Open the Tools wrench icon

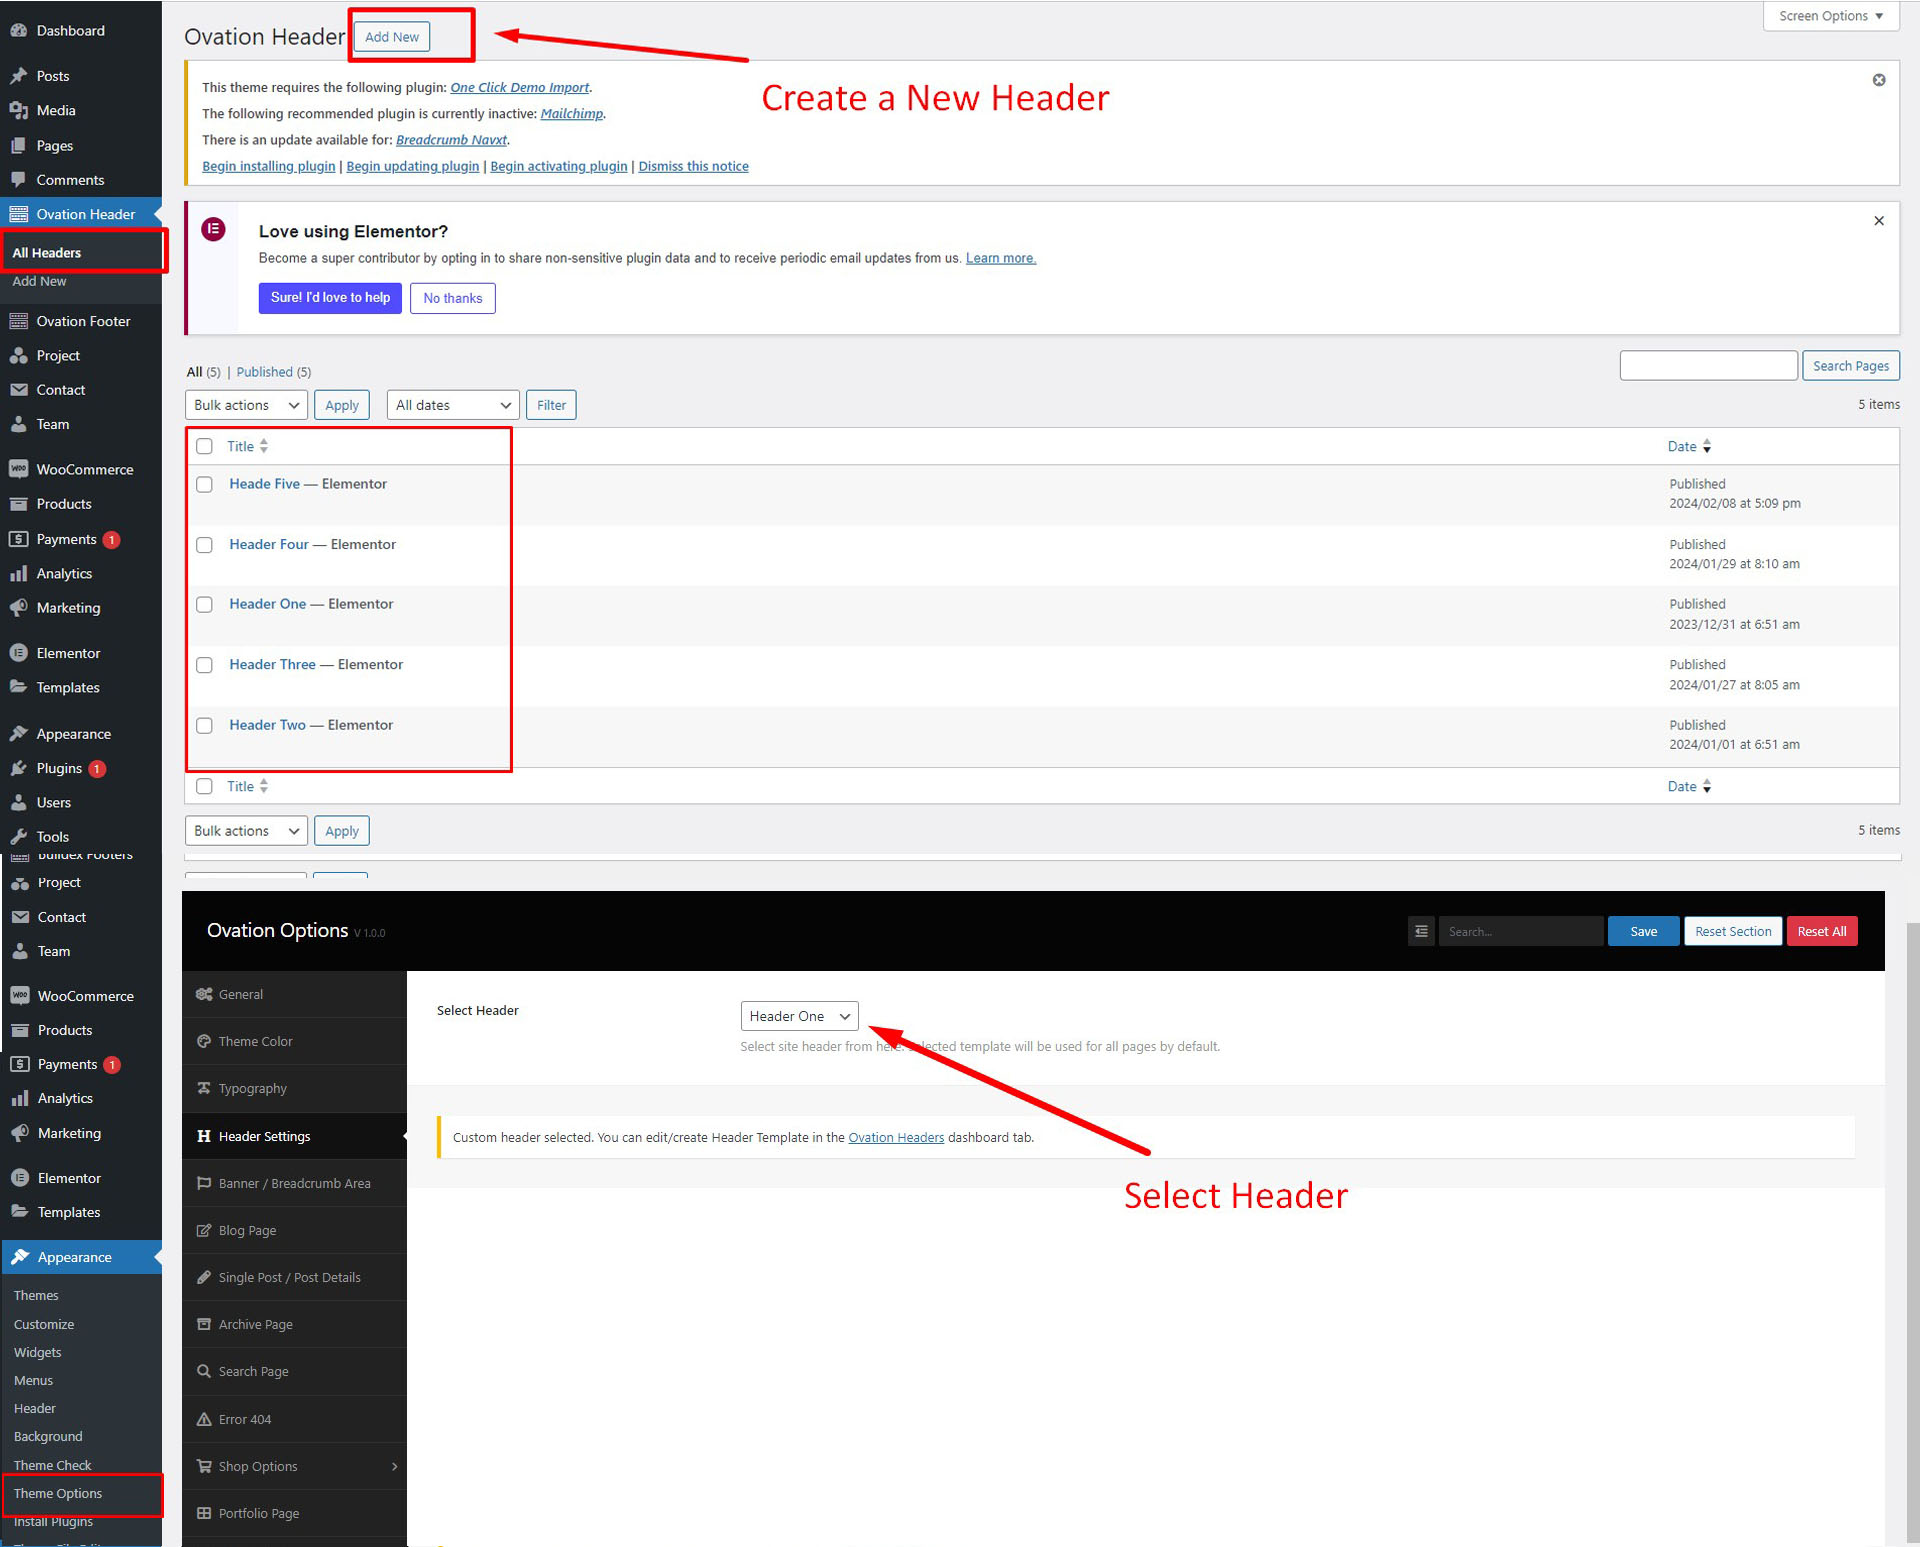pyautogui.click(x=18, y=836)
